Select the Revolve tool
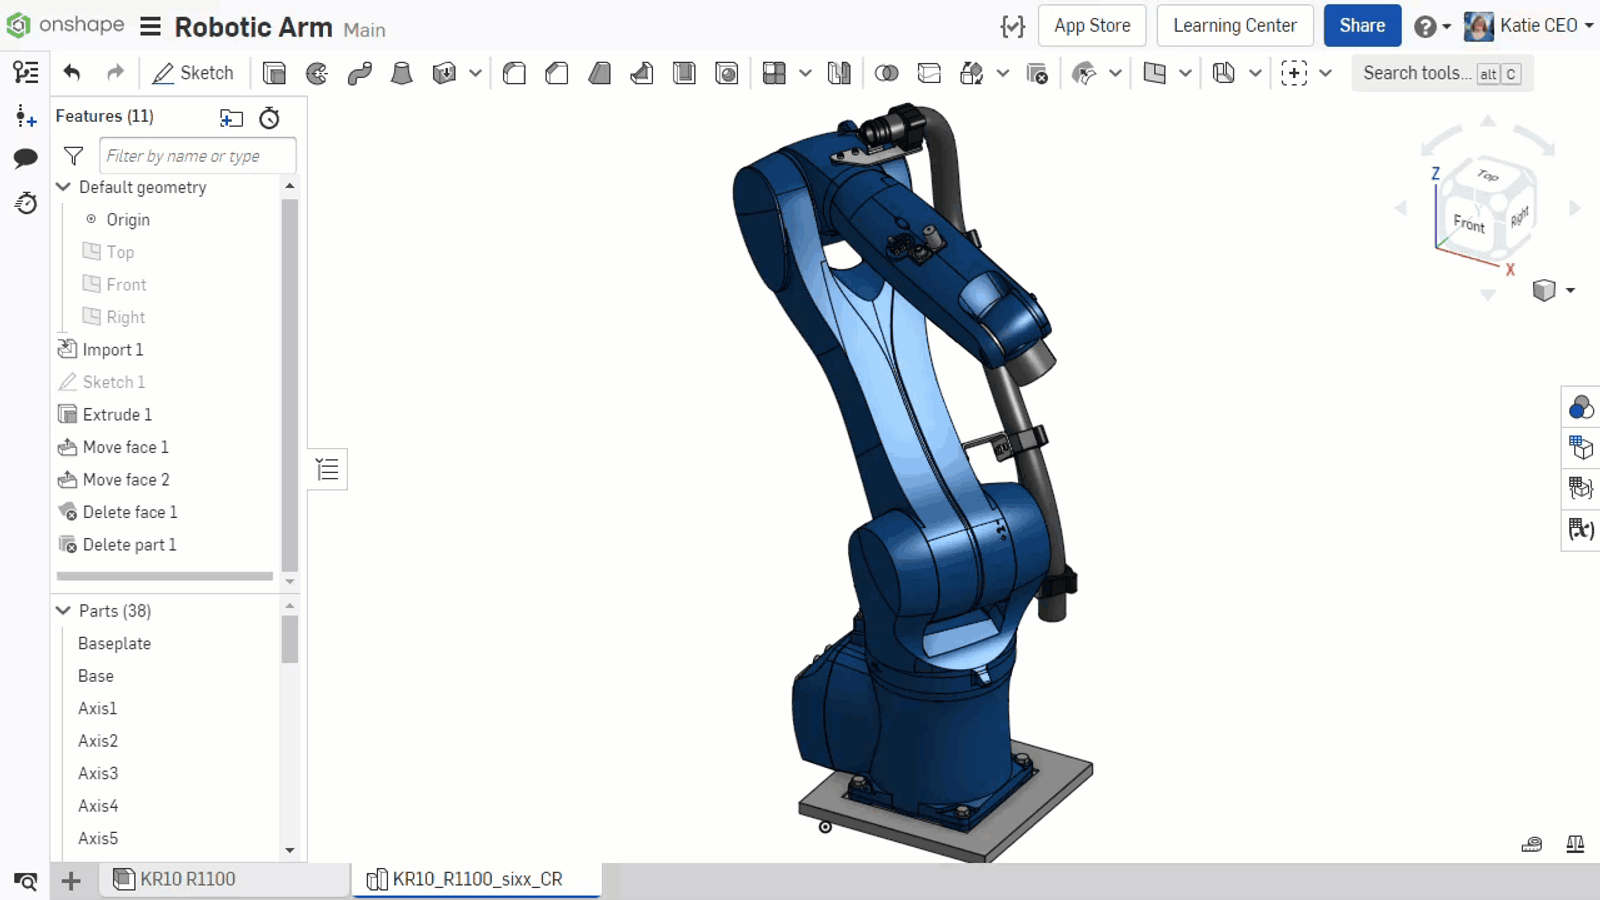1600x900 pixels. [x=317, y=73]
